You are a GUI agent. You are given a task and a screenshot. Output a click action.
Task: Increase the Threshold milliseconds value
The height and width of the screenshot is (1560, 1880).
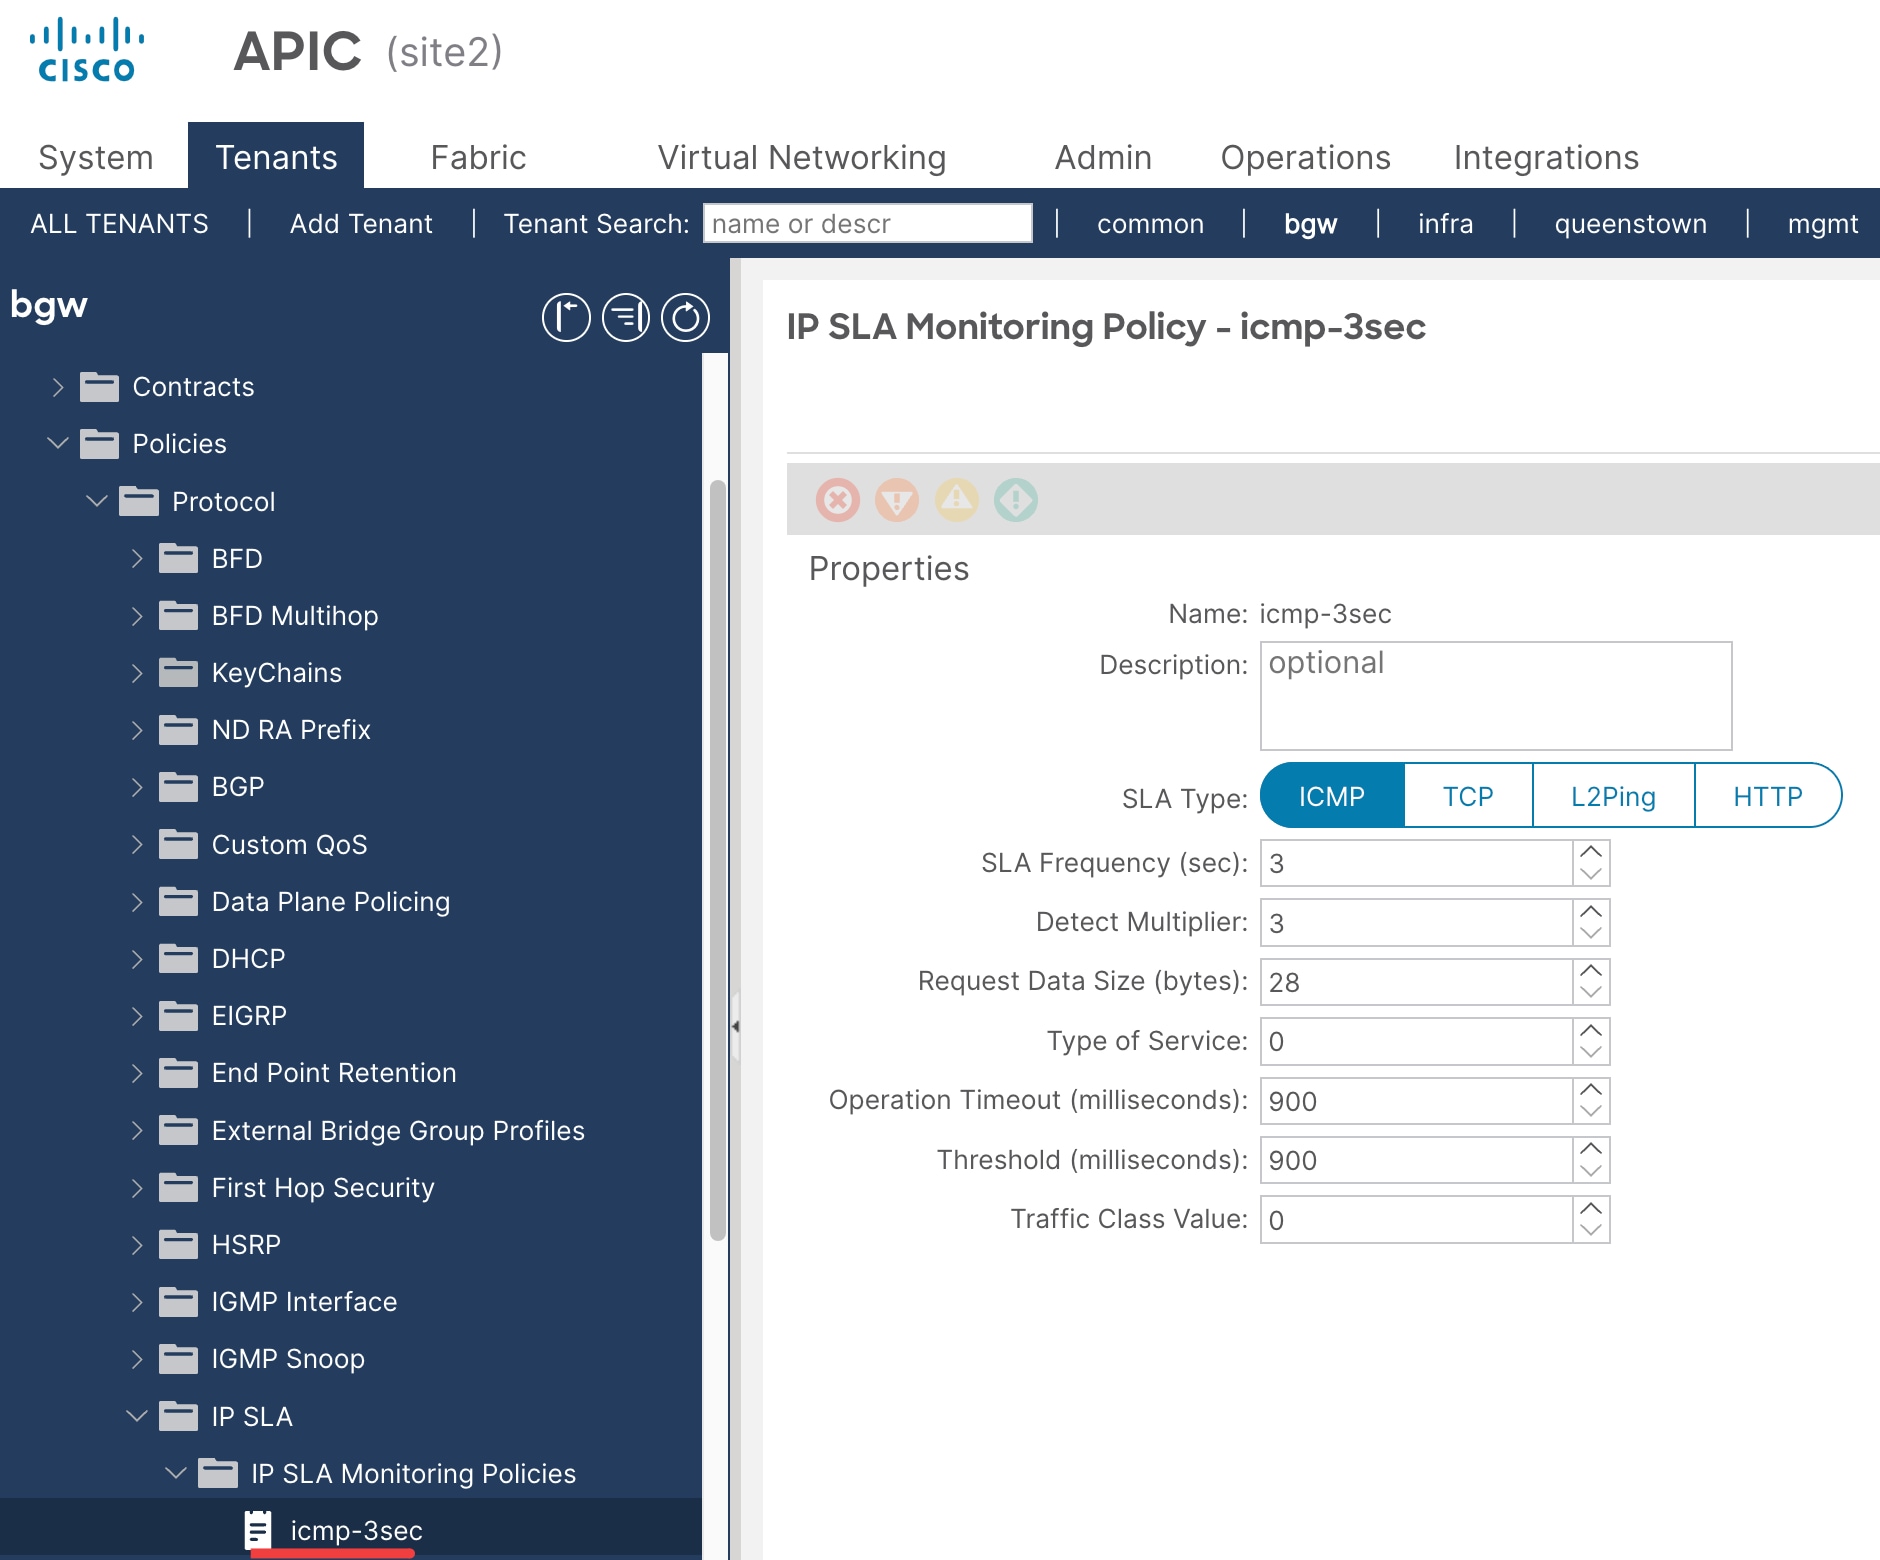(x=1591, y=1149)
